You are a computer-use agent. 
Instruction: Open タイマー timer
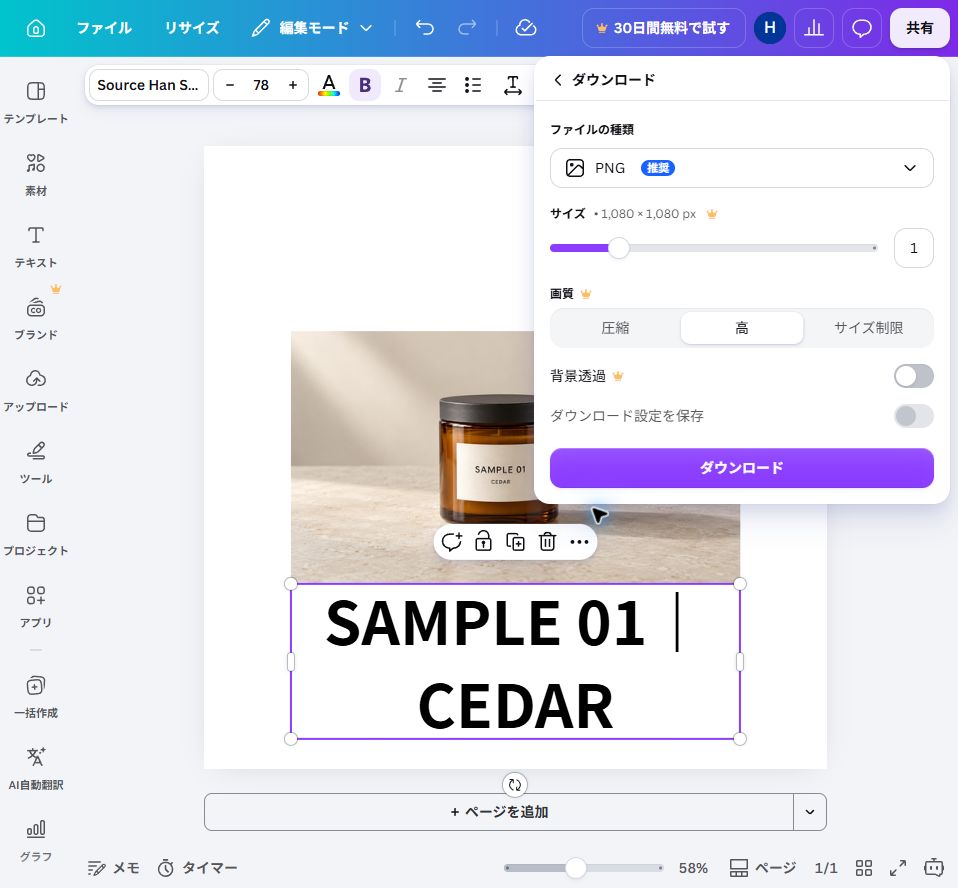(x=197, y=868)
